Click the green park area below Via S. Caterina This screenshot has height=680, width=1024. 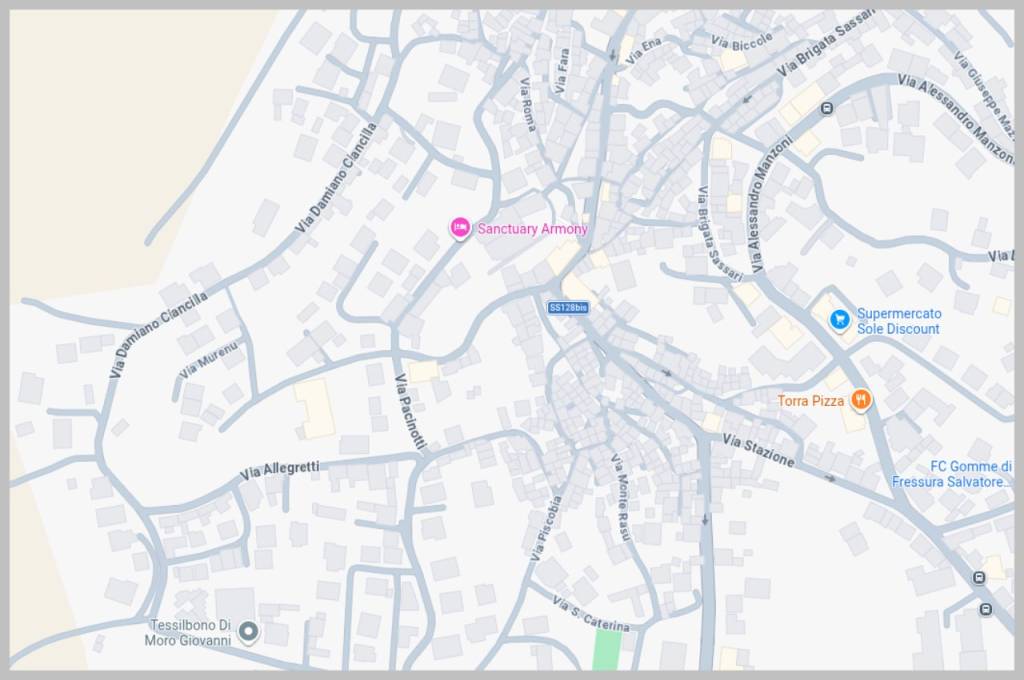tap(607, 651)
